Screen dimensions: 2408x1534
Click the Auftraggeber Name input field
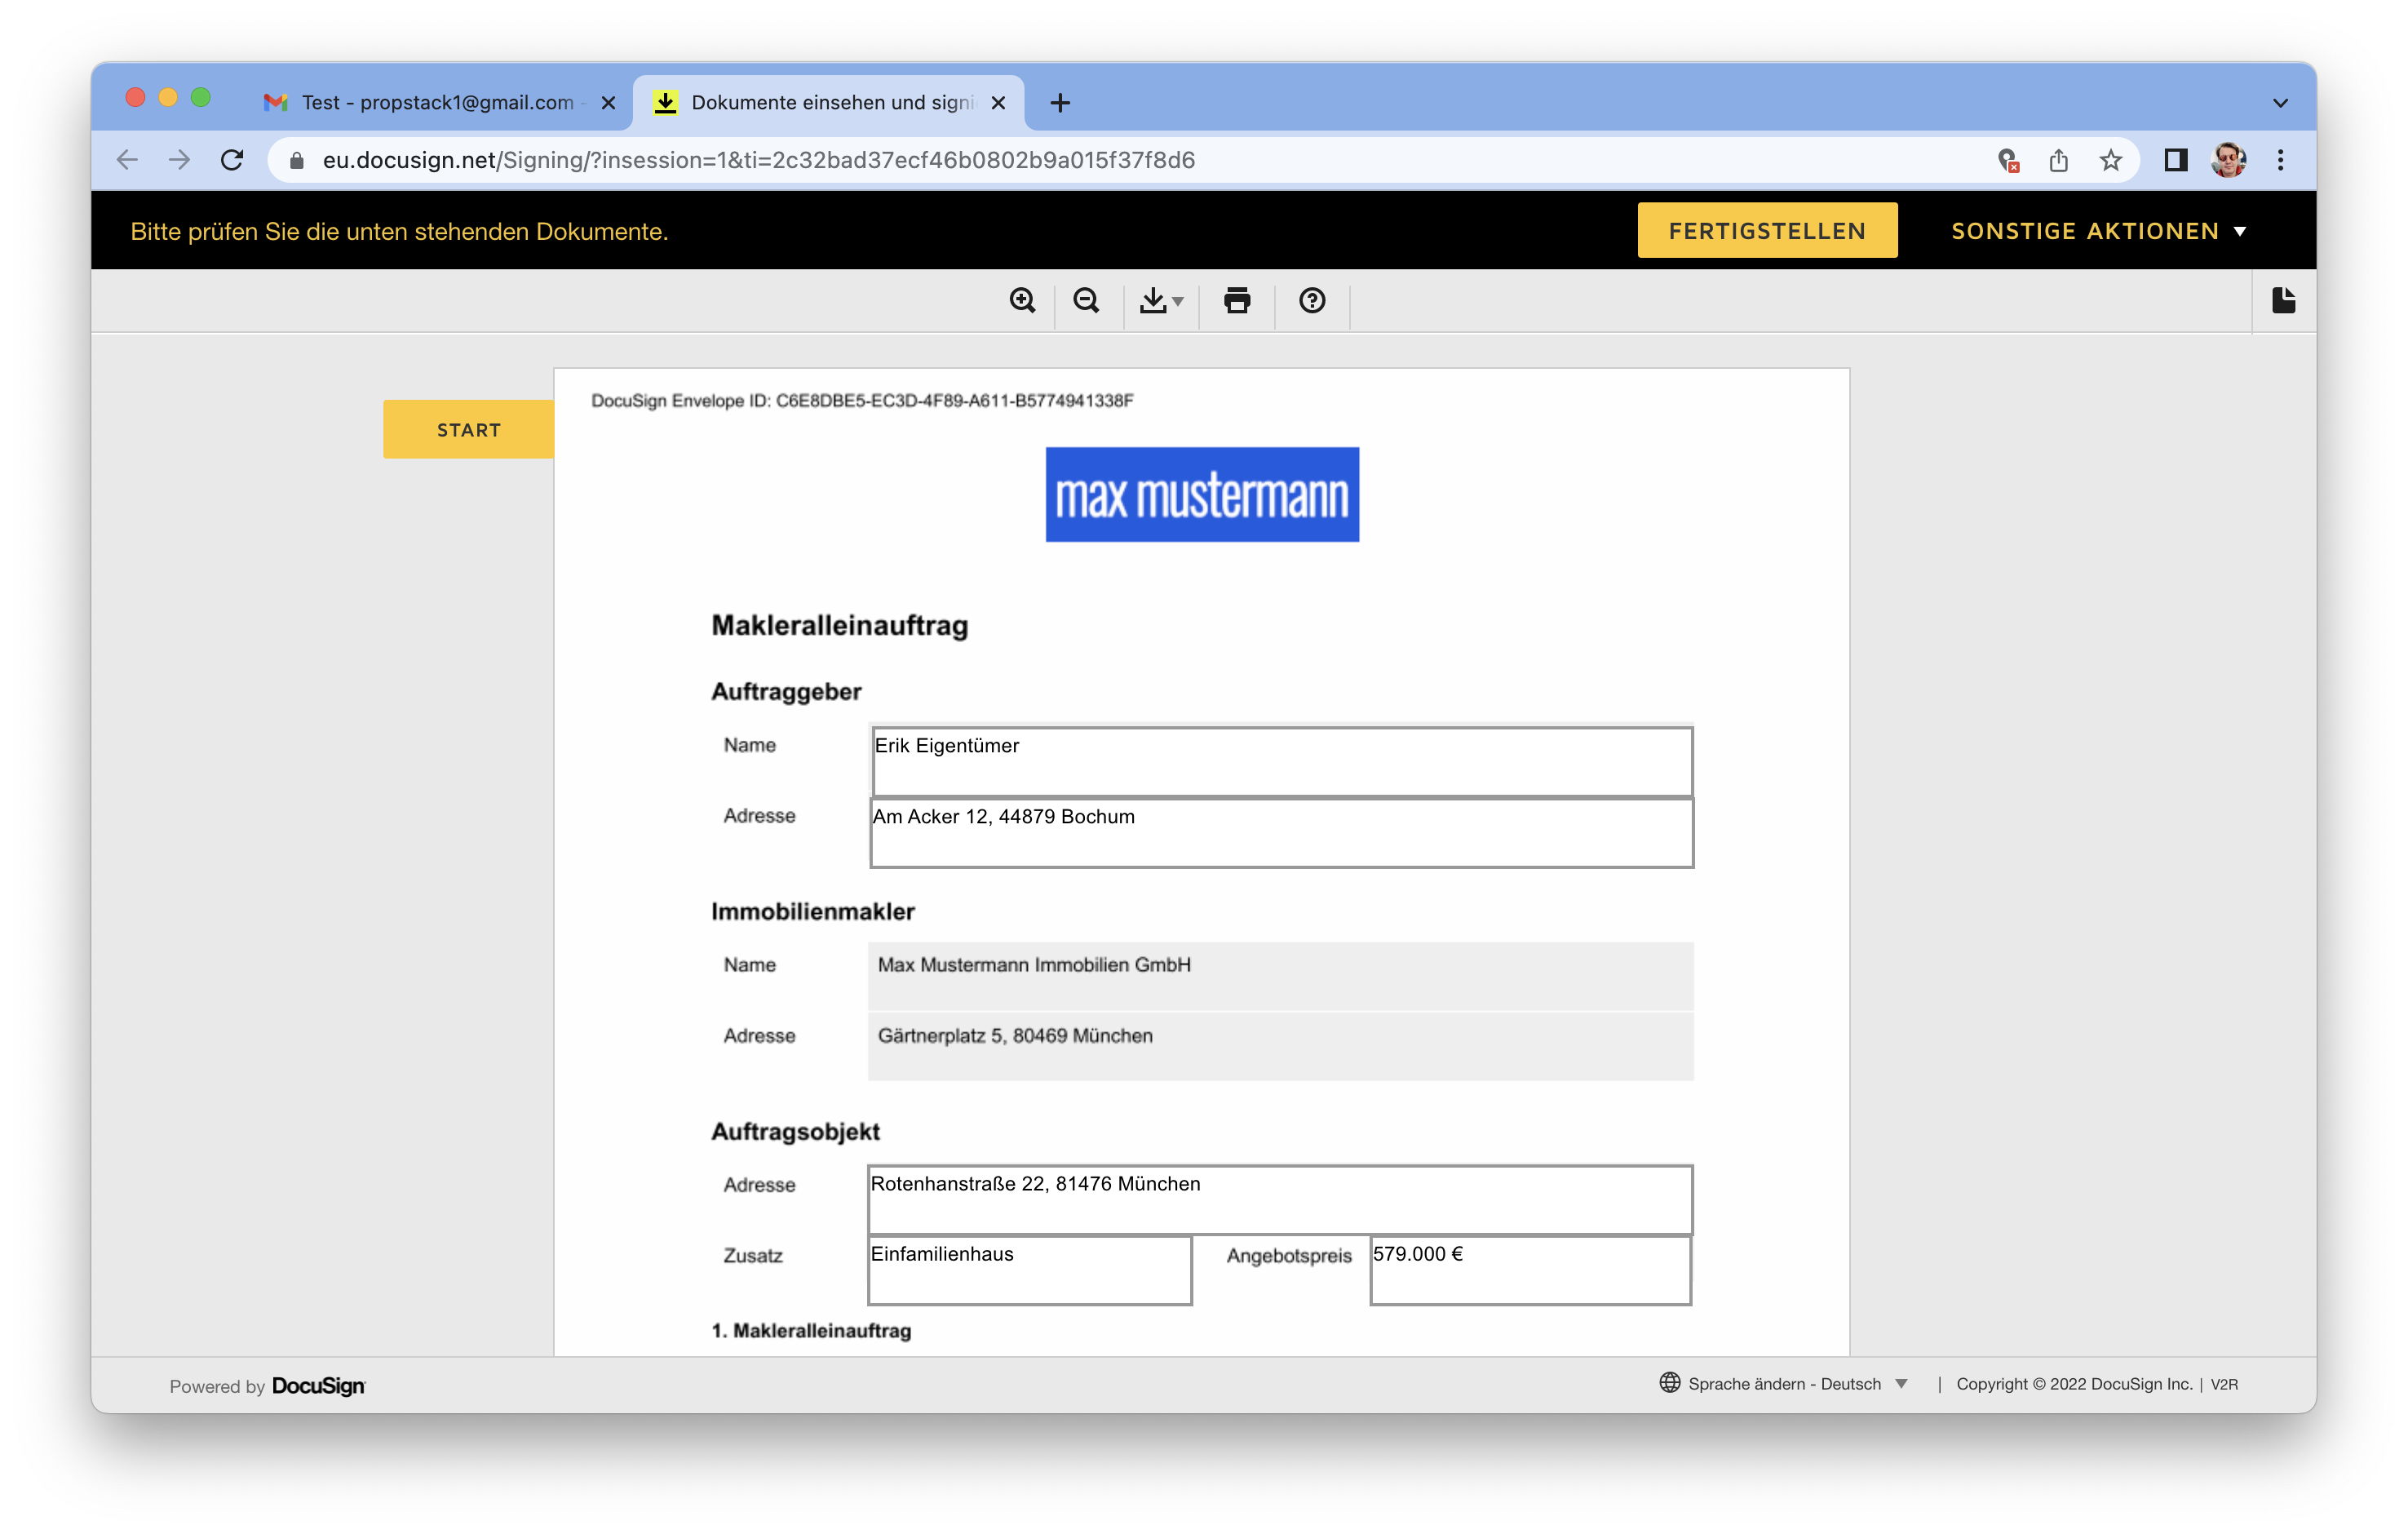coord(1281,762)
